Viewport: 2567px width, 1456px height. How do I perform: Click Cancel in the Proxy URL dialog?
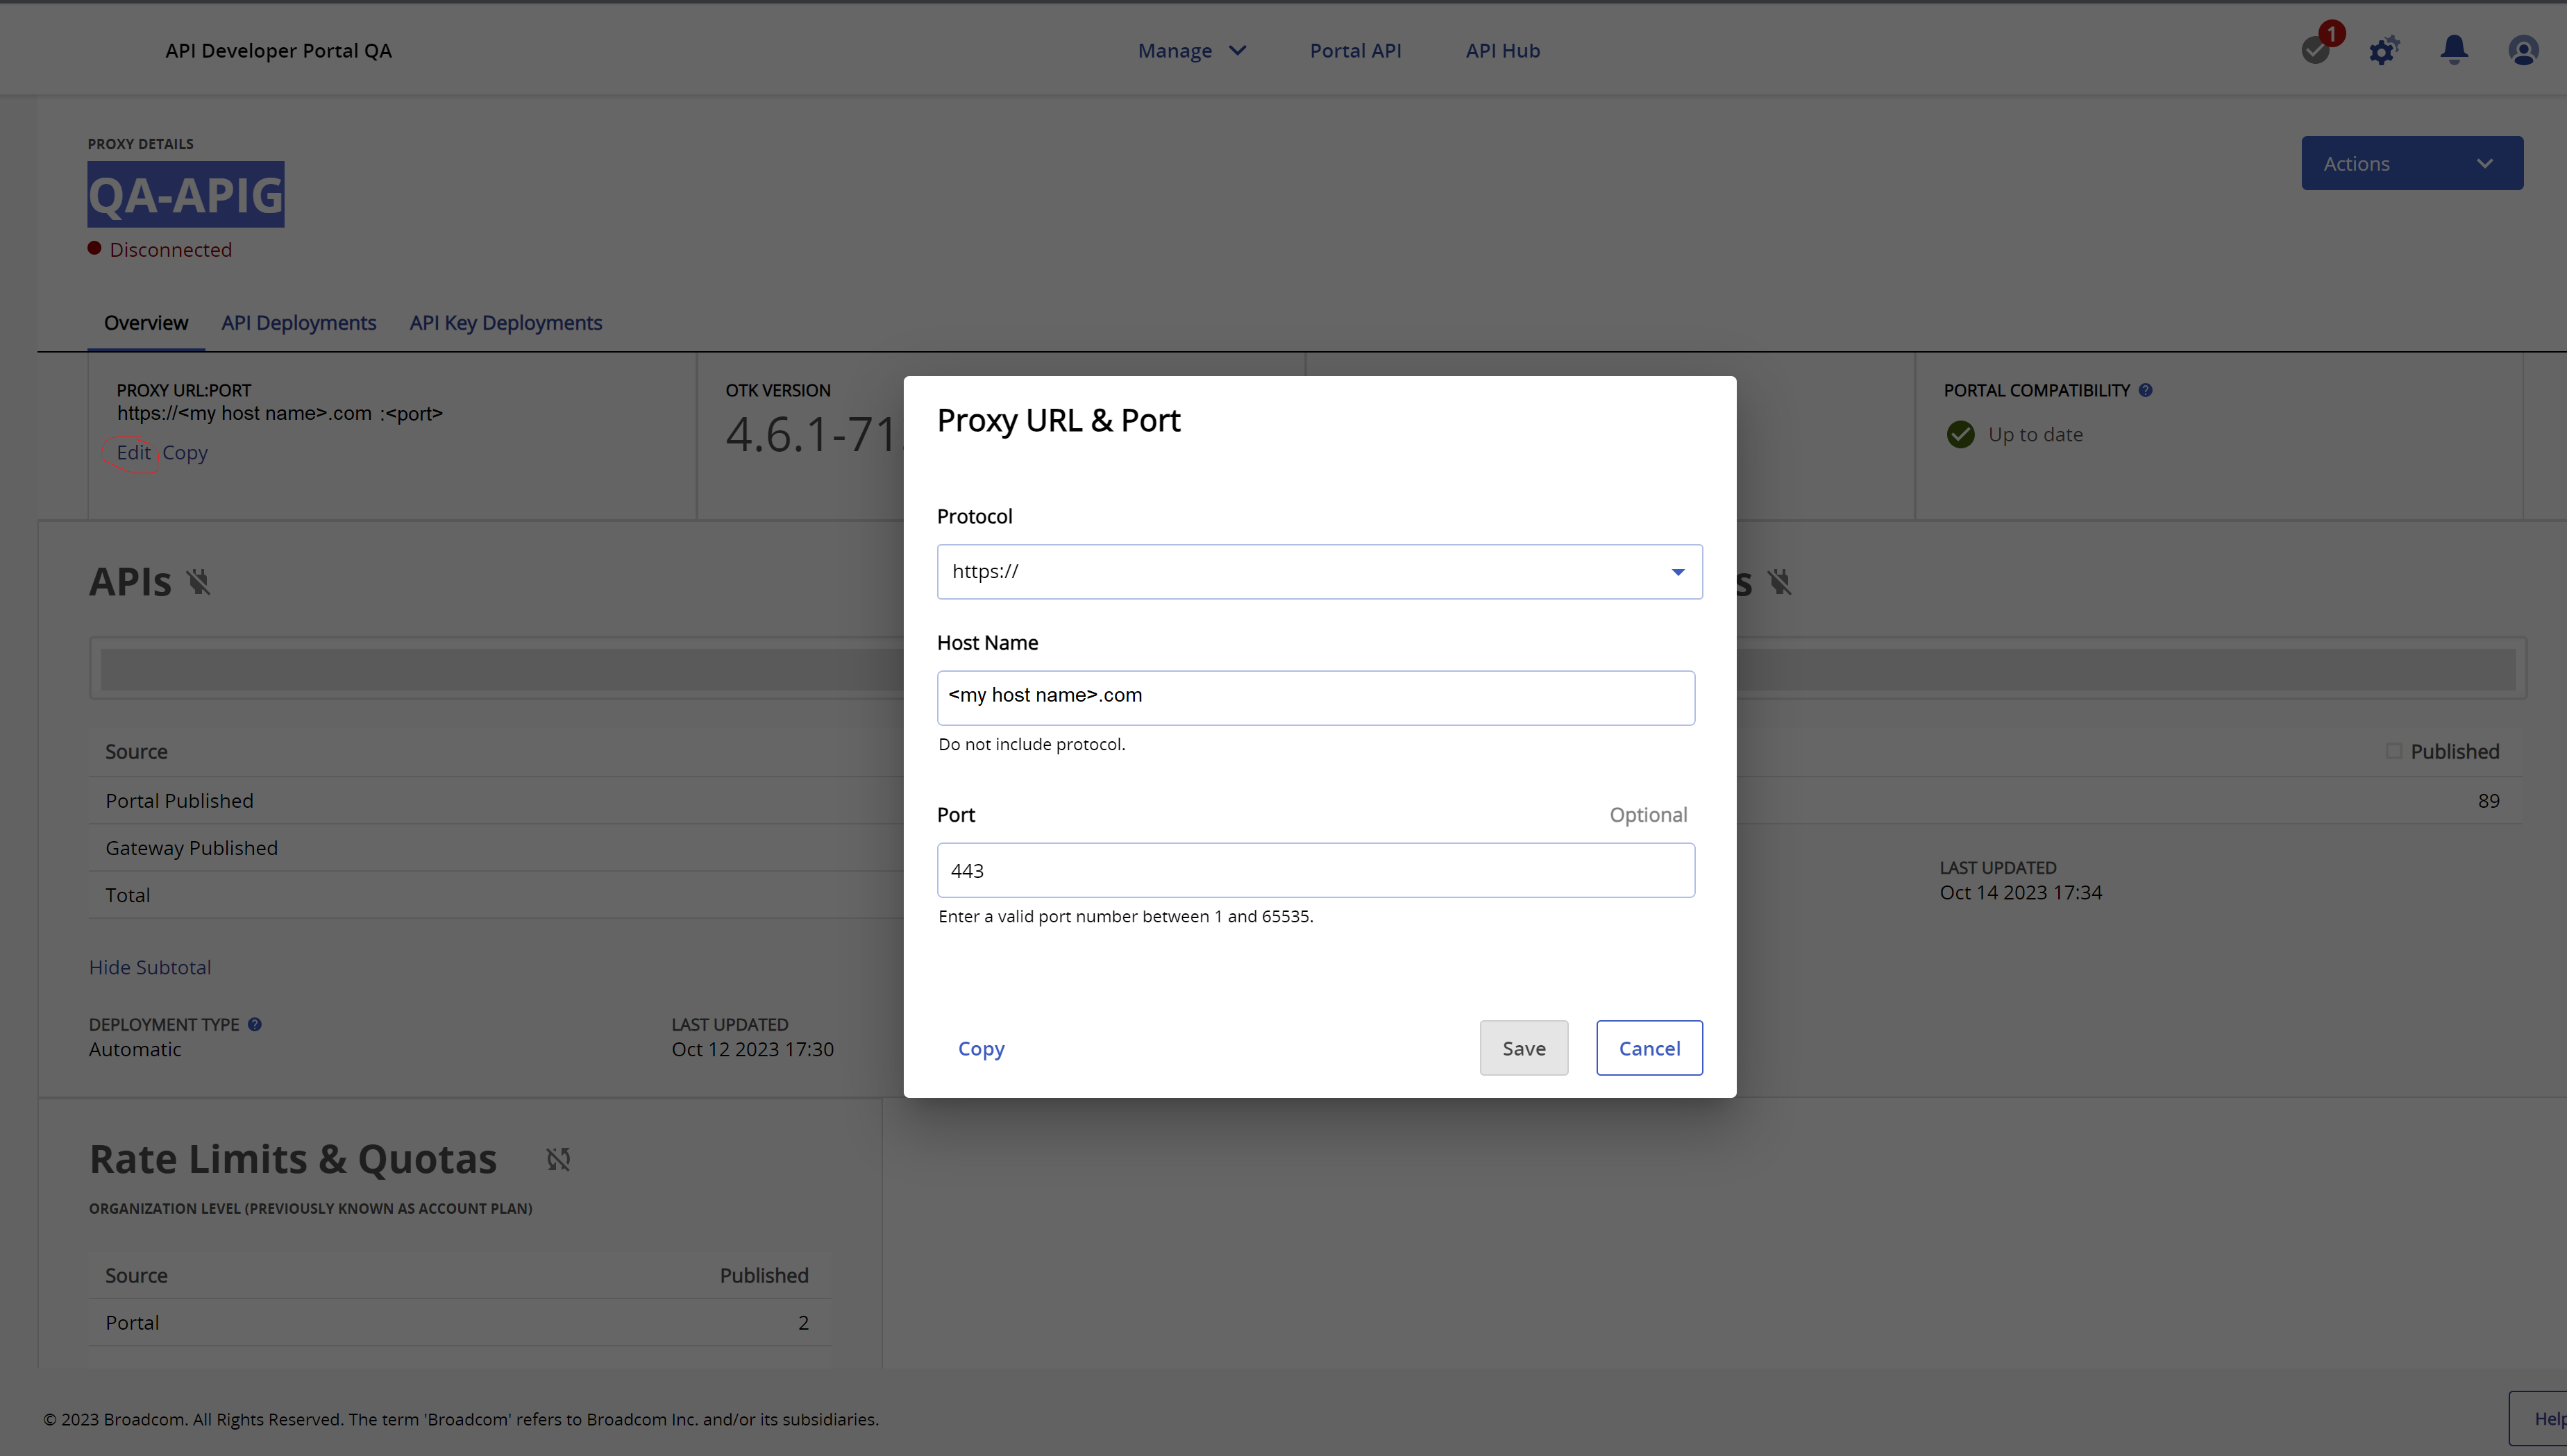[1649, 1048]
